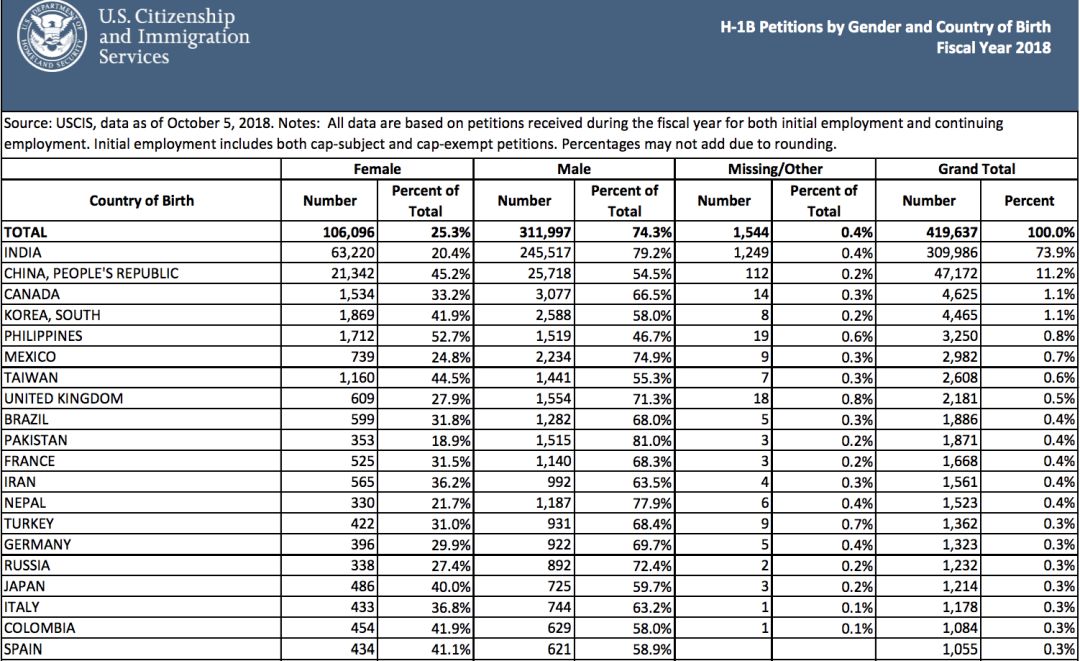Click total missing number 1,544
The width and height of the screenshot is (1080, 661).
click(751, 233)
